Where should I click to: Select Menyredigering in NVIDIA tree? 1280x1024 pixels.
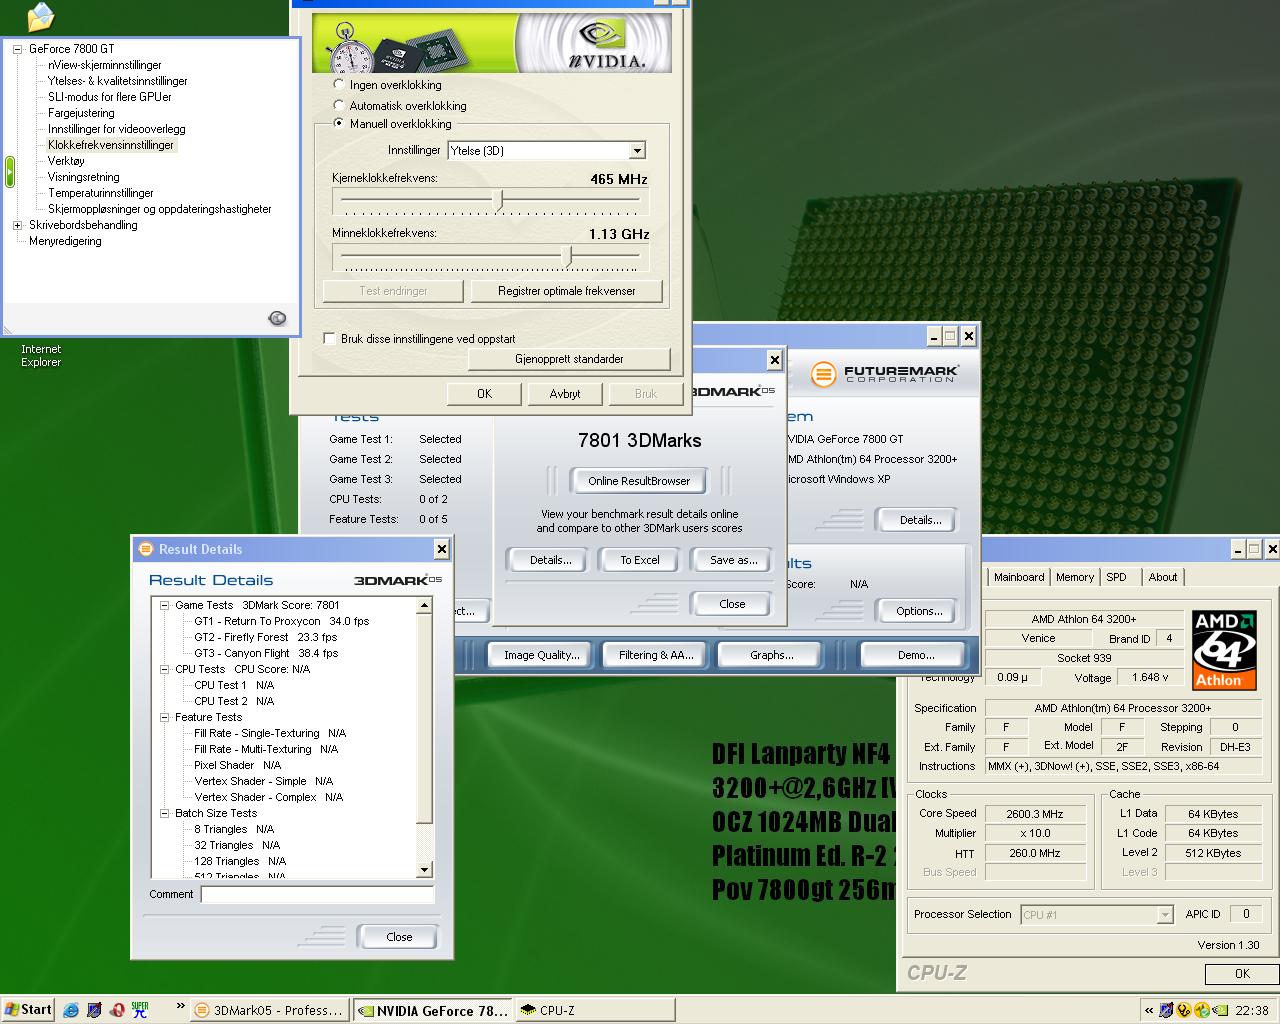tap(65, 241)
